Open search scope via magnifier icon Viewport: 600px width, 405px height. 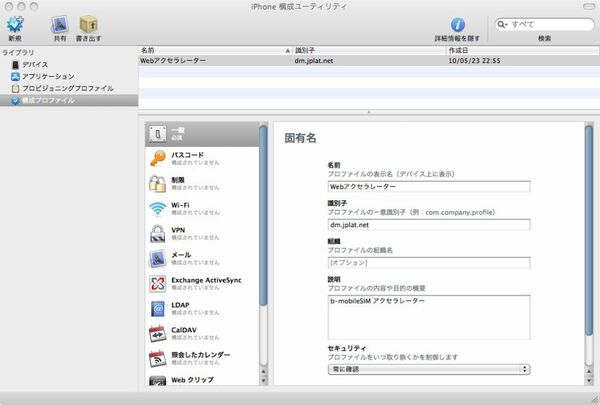pyautogui.click(x=501, y=24)
